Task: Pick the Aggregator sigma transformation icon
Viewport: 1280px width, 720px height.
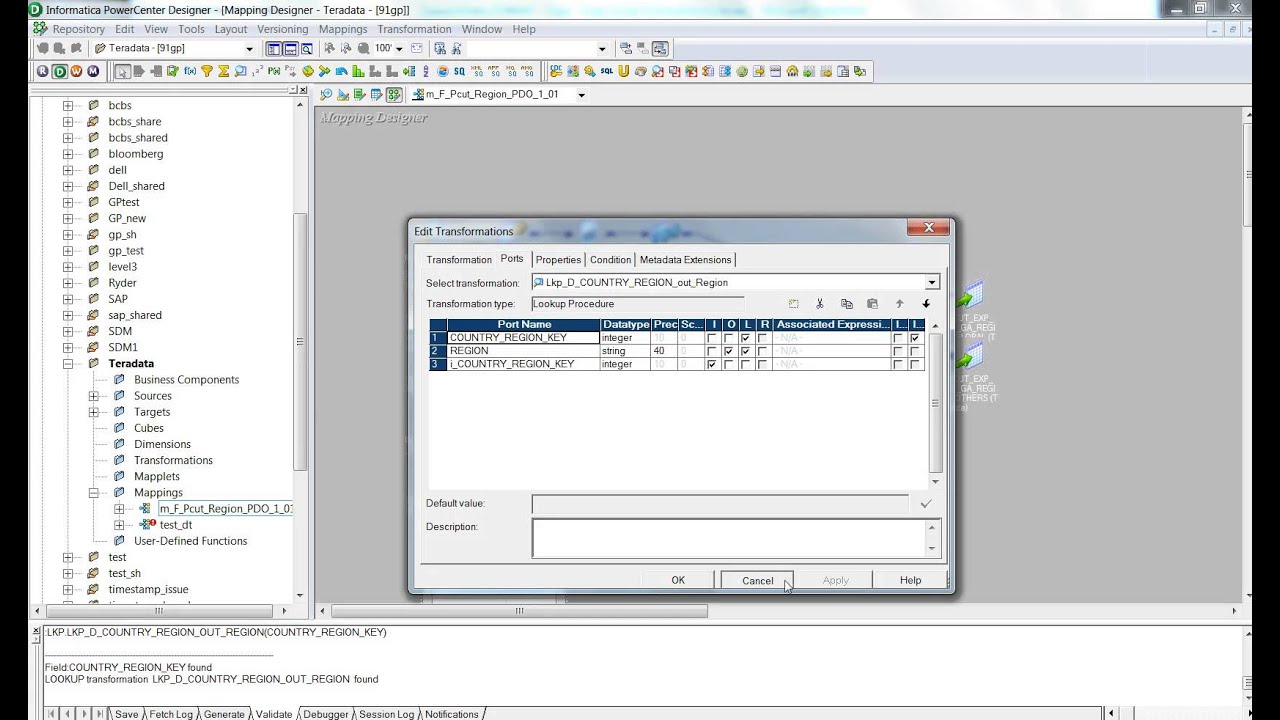Action: click(224, 71)
